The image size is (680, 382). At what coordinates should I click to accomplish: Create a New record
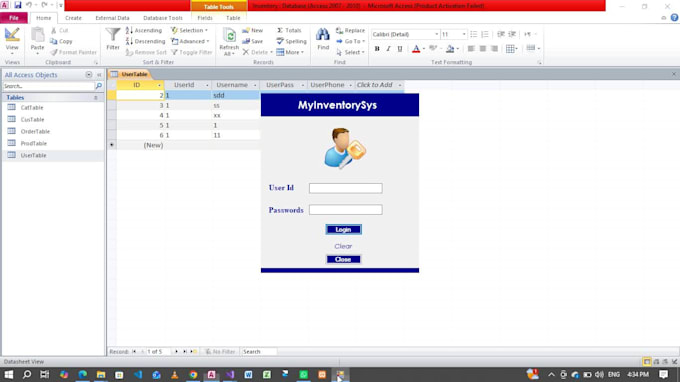click(252, 30)
